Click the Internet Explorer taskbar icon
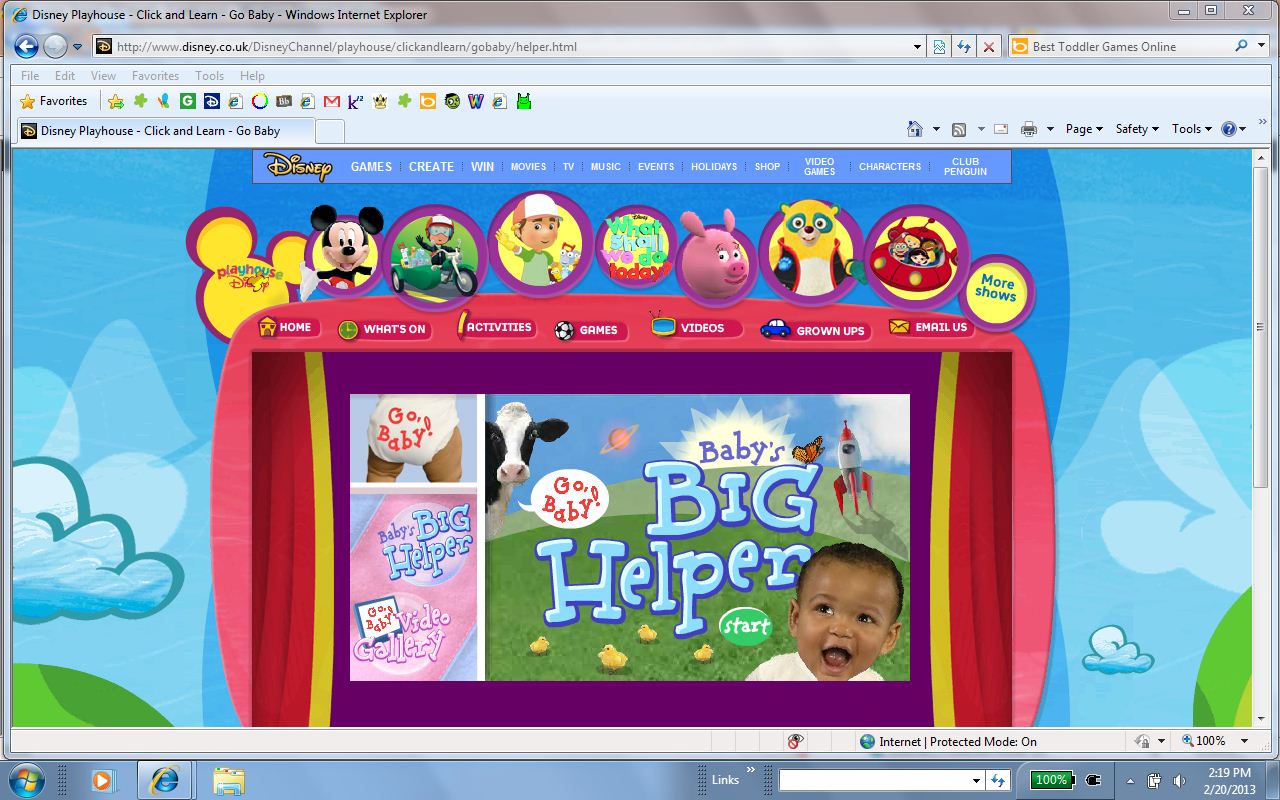Image resolution: width=1280 pixels, height=800 pixels. [164, 779]
